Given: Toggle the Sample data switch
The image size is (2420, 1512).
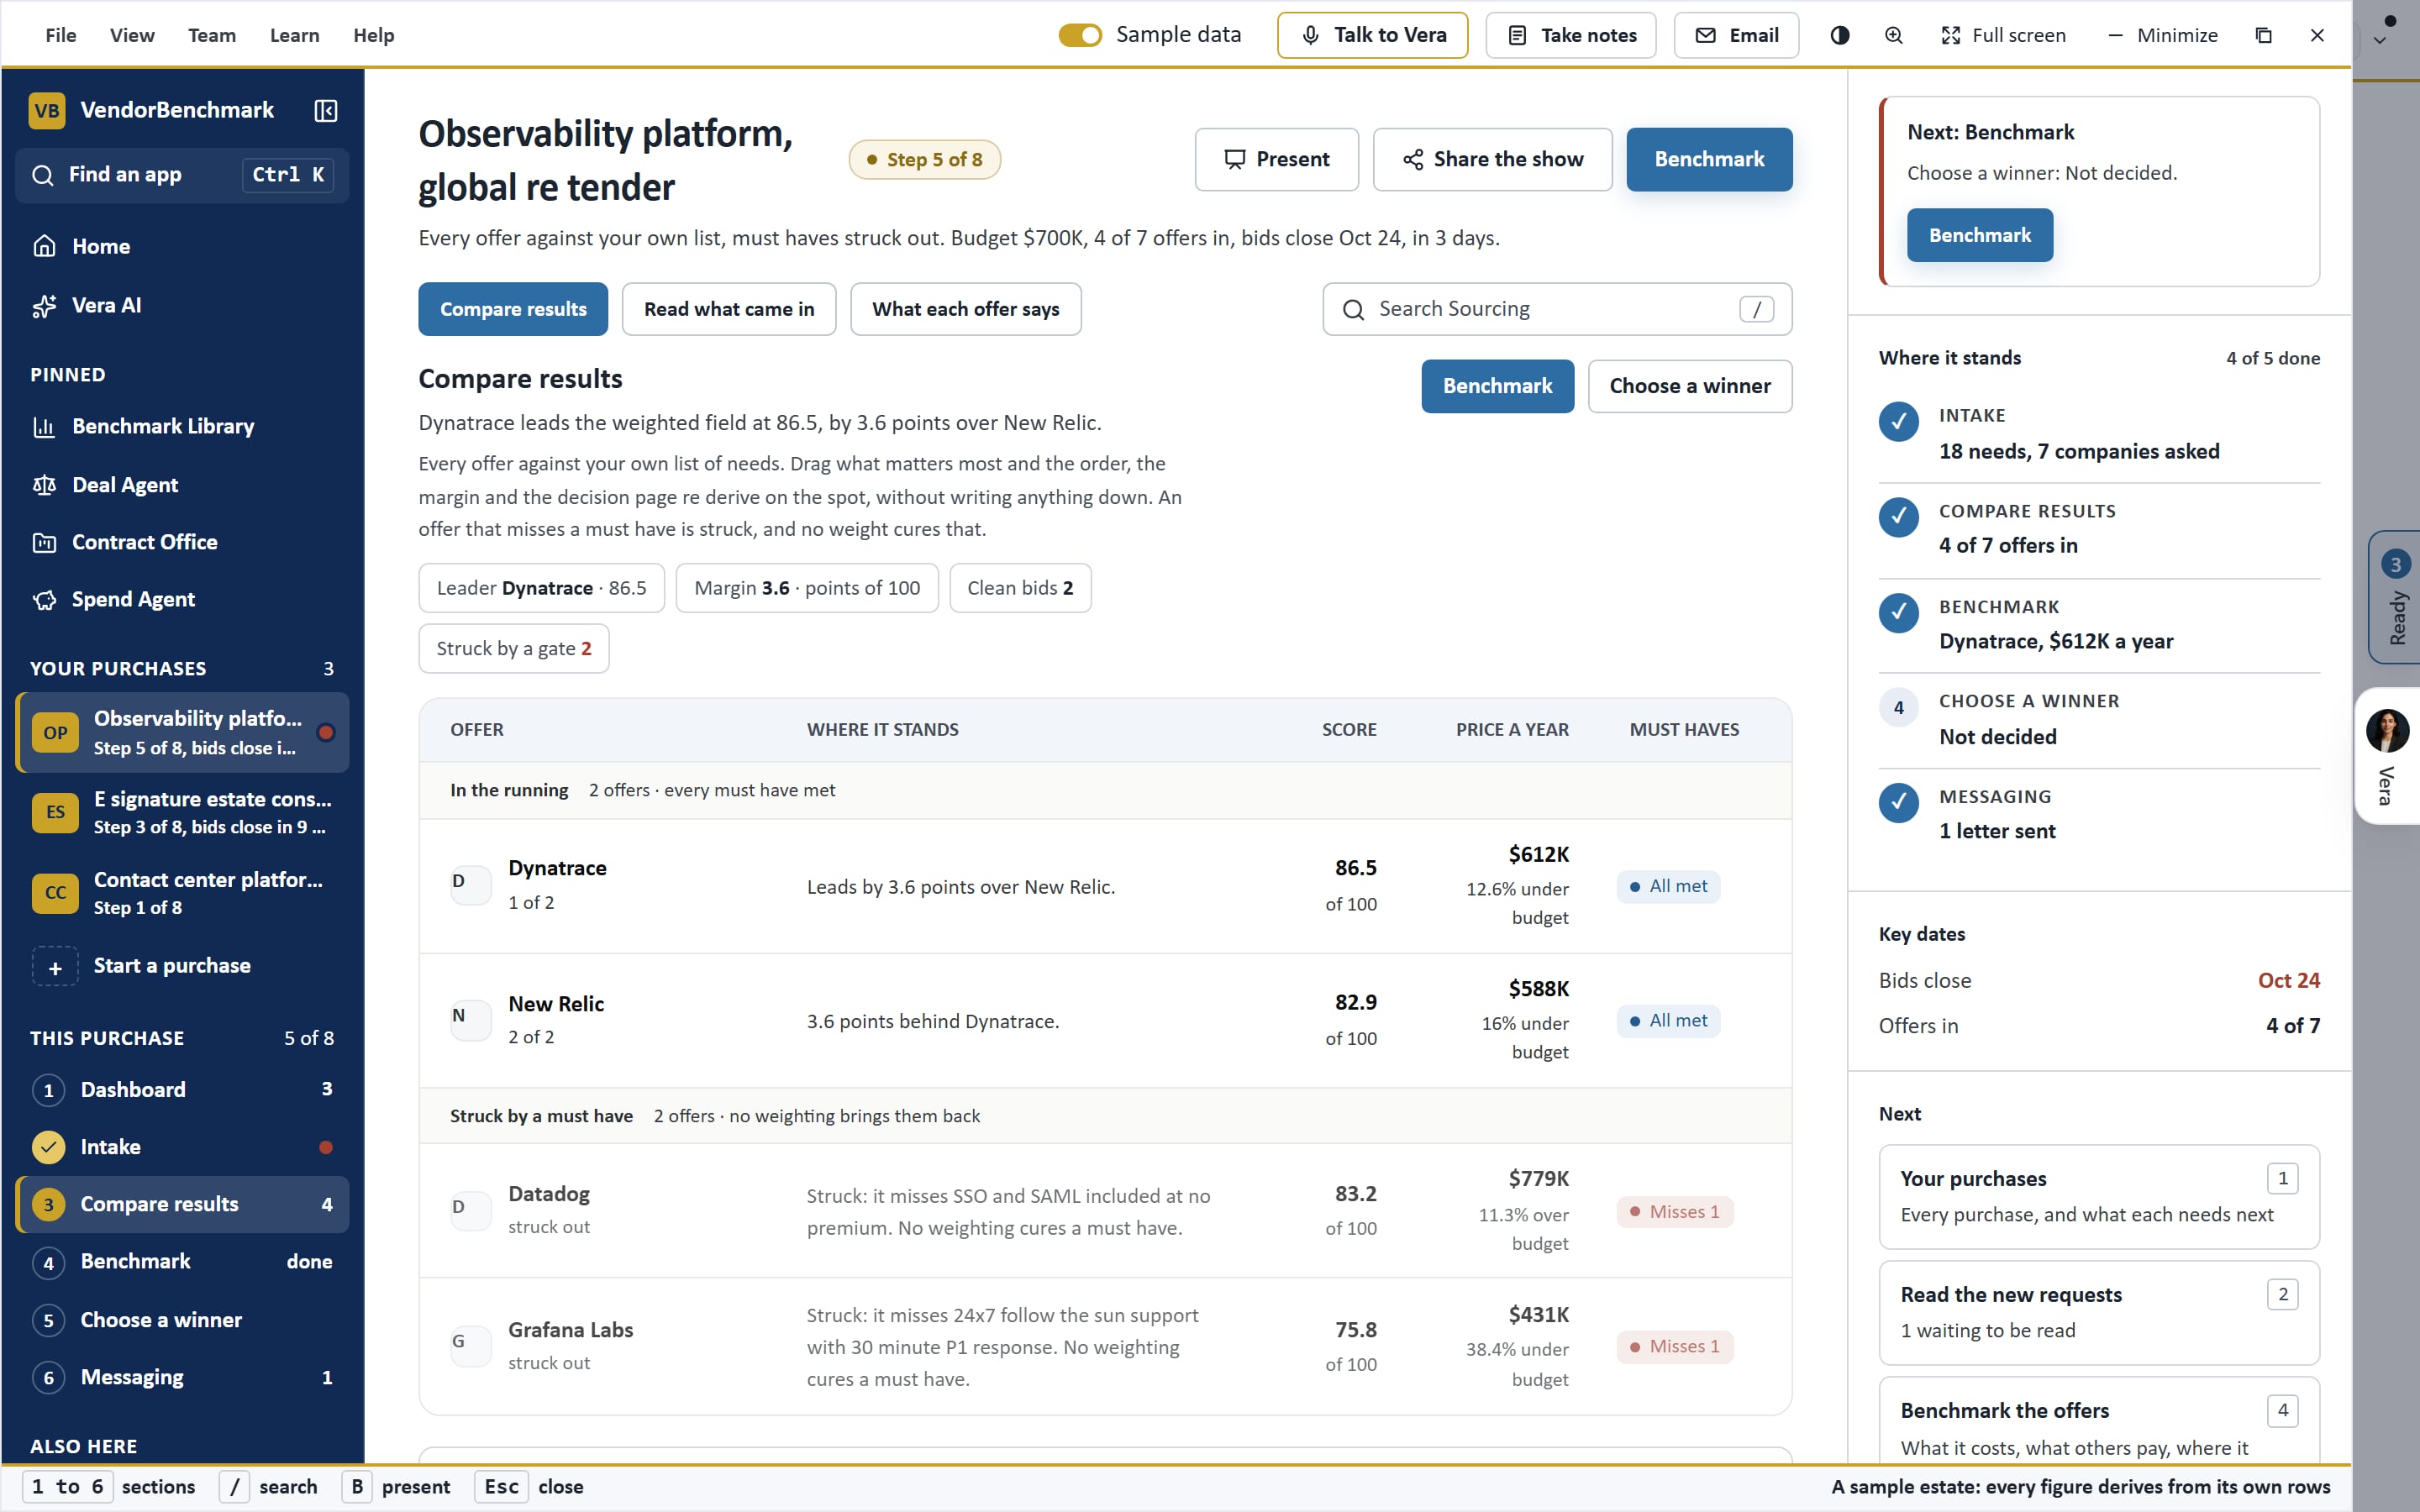Looking at the screenshot, I should (x=1080, y=35).
